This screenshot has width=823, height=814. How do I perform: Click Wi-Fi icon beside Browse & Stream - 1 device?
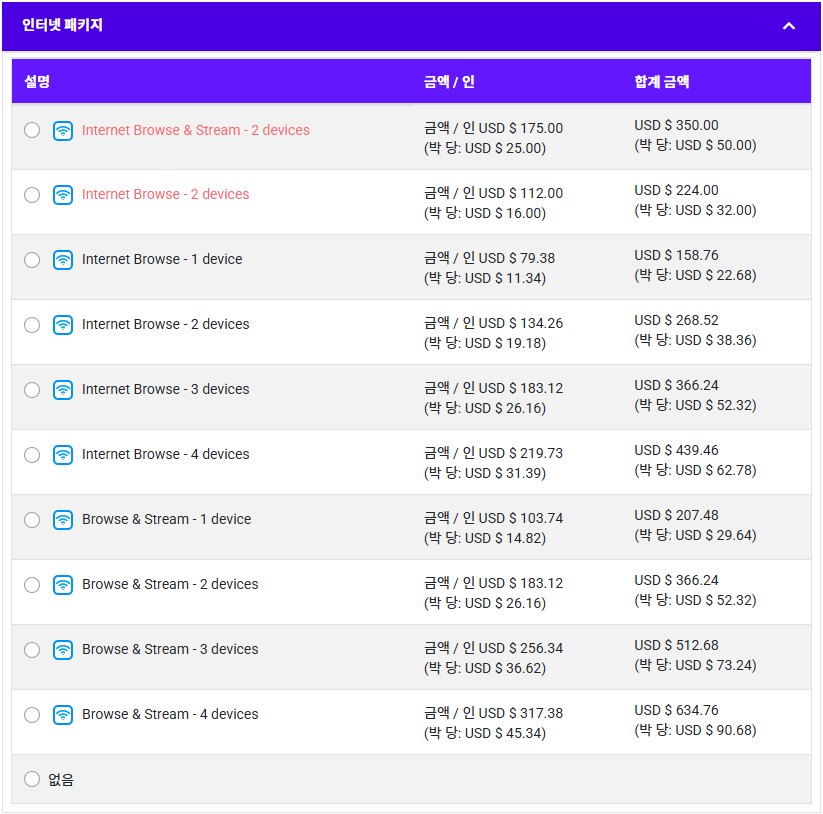click(63, 520)
